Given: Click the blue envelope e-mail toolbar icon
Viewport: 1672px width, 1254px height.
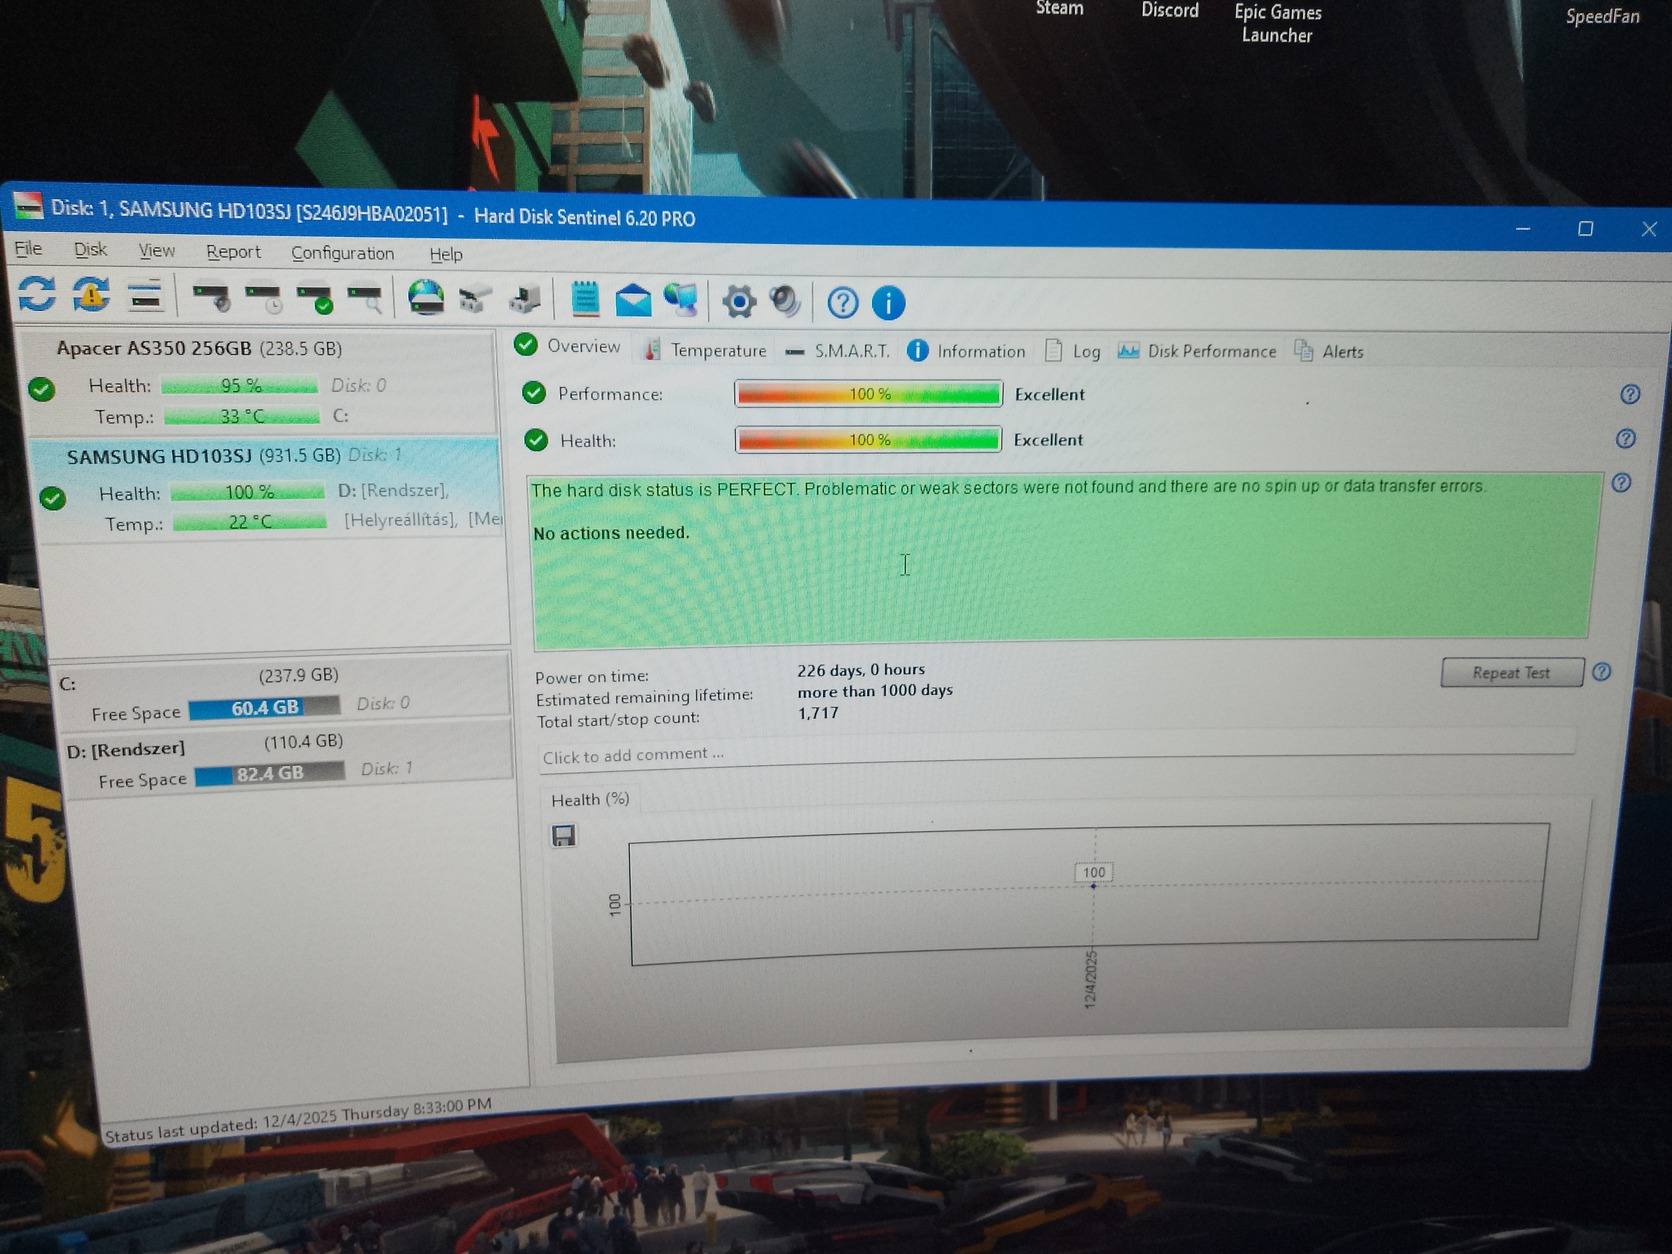Looking at the screenshot, I should point(633,300).
